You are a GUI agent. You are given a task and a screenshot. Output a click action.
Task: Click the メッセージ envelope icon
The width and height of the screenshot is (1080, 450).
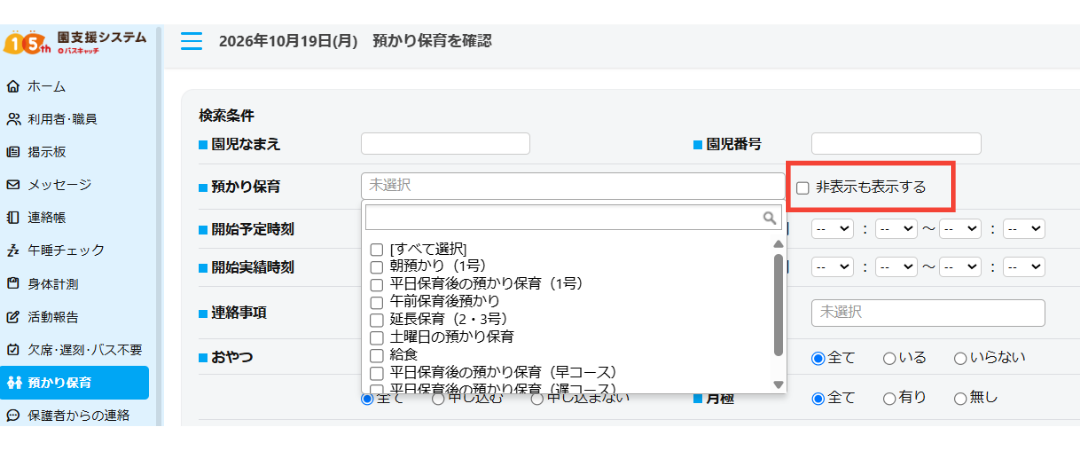point(12,185)
